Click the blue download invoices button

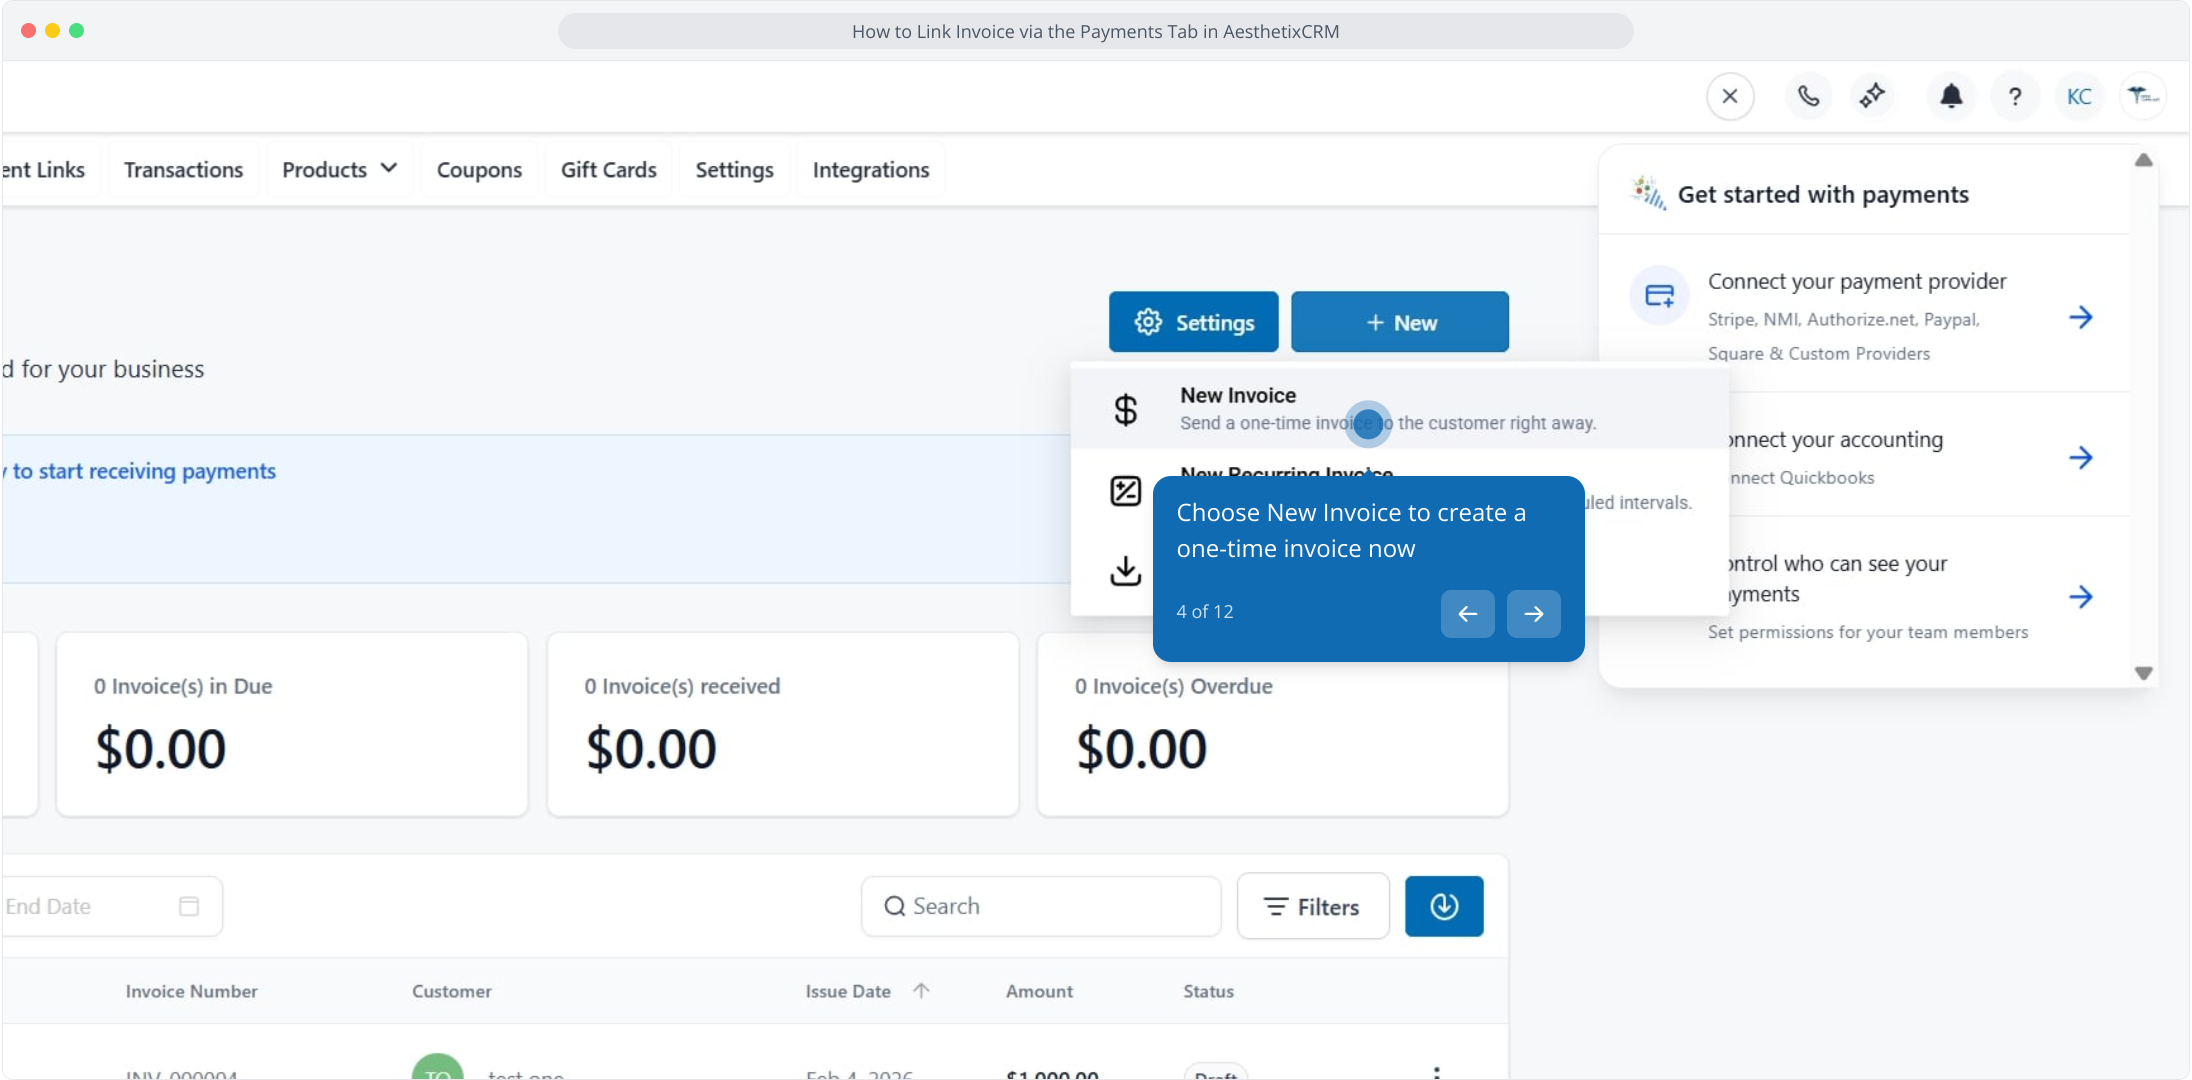[x=1443, y=906]
